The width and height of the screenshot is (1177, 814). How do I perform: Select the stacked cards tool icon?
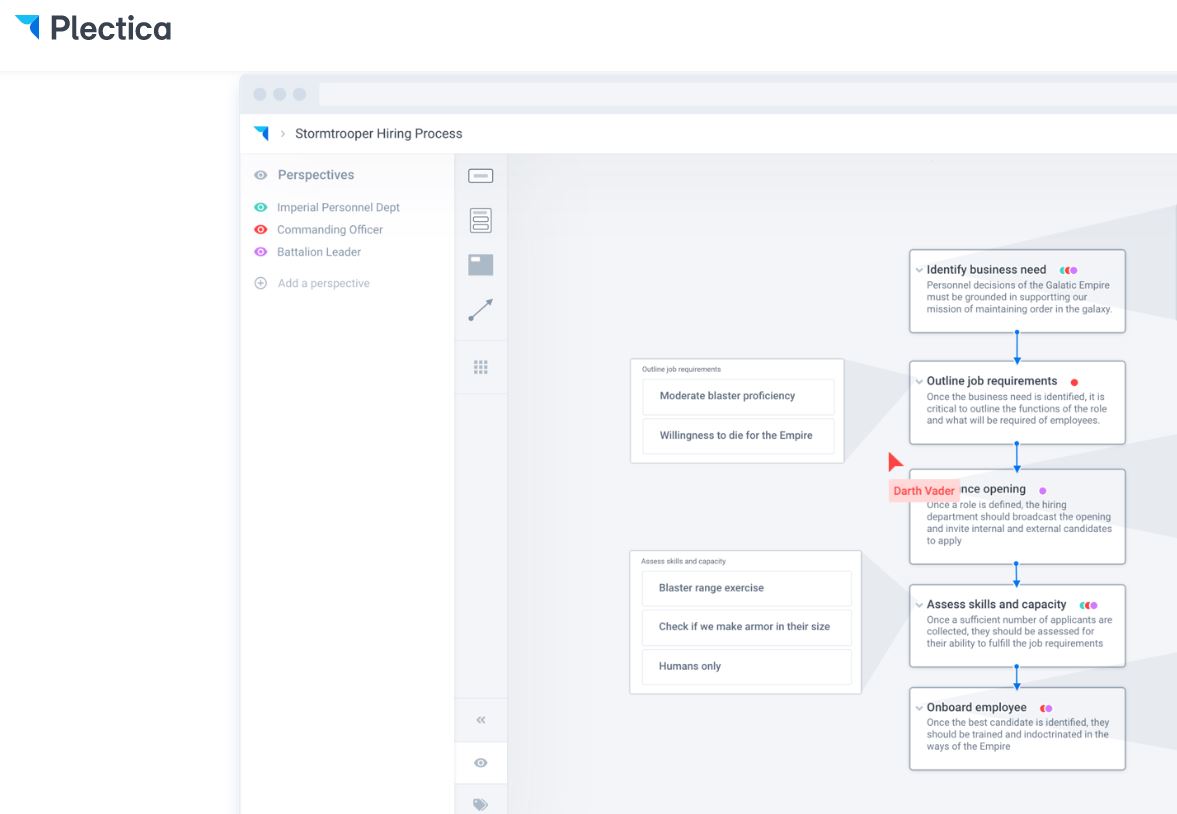[x=481, y=221]
